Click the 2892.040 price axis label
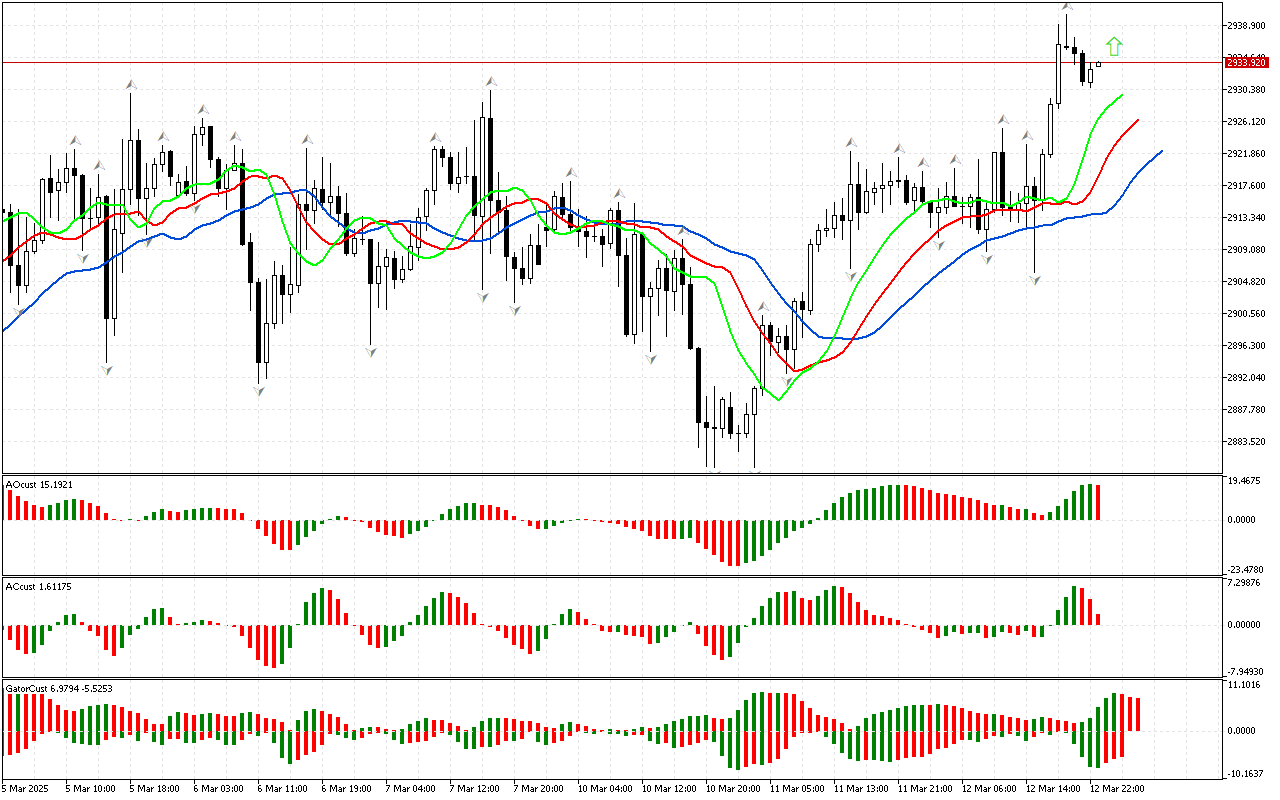The height and width of the screenshot is (800, 1280). tap(1247, 378)
